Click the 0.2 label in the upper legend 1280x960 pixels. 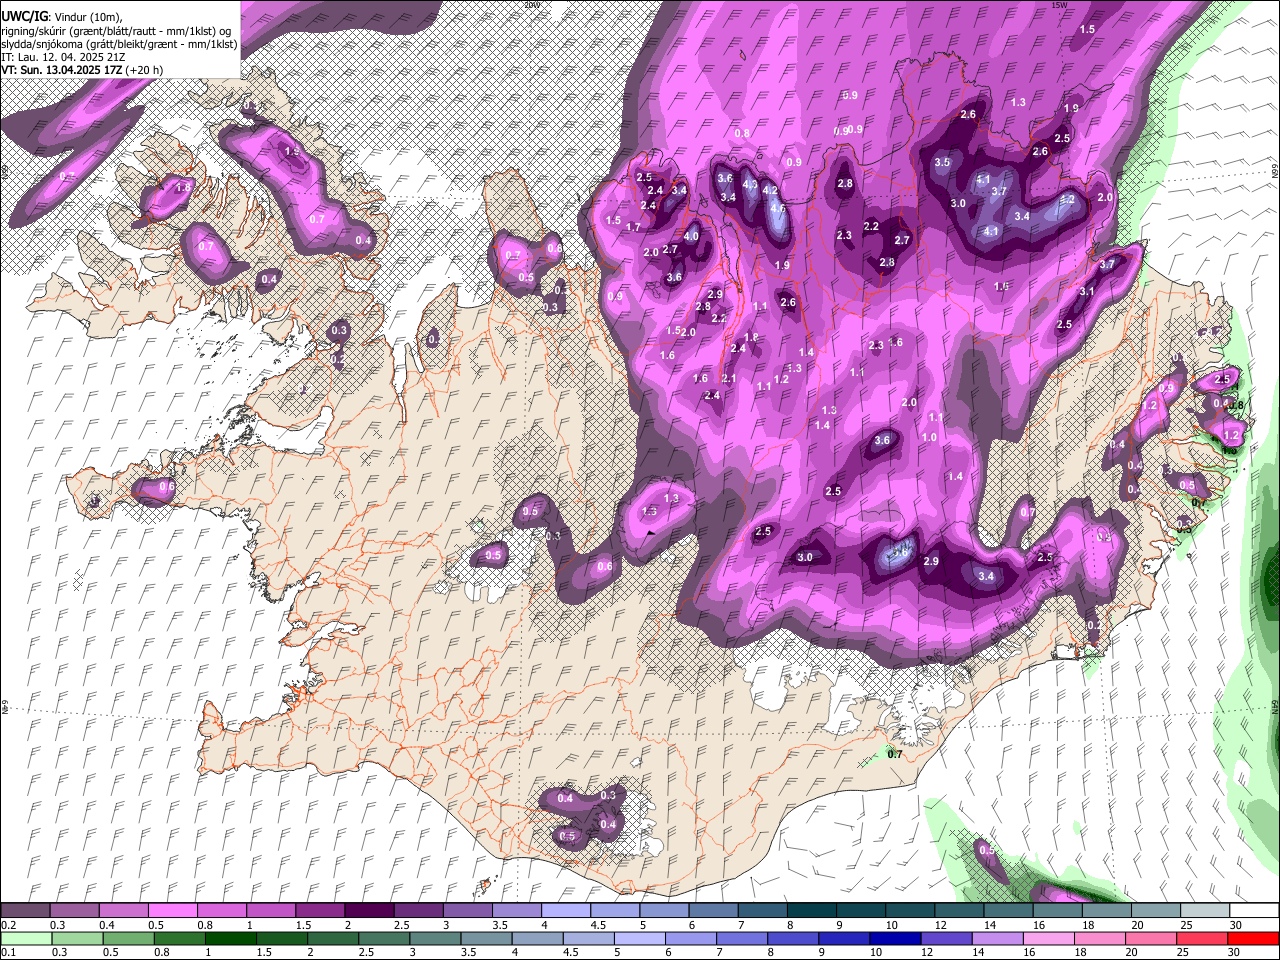pyautogui.click(x=8, y=925)
